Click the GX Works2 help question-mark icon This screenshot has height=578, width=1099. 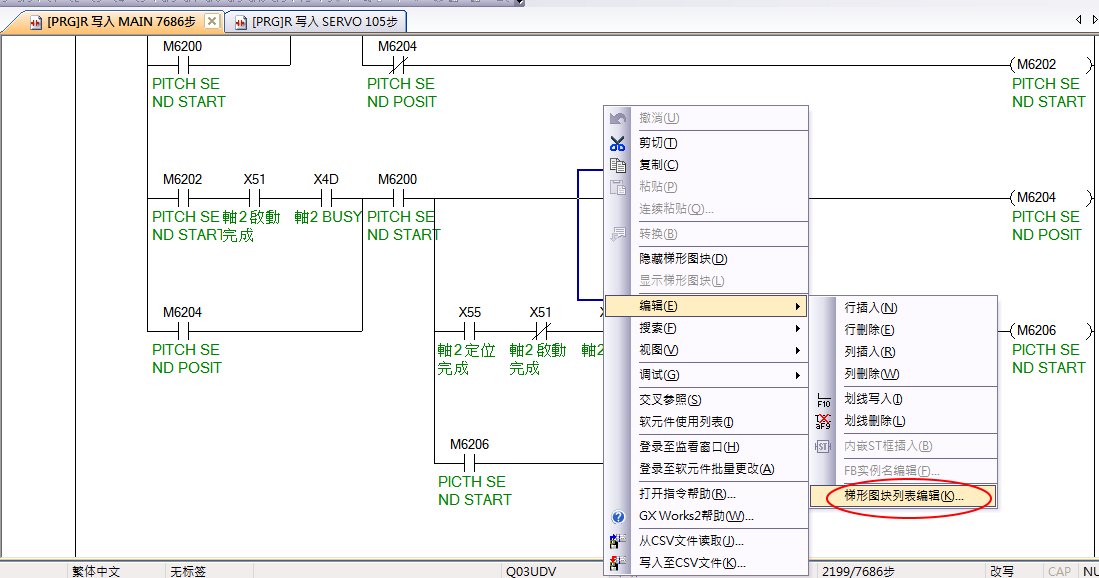pyautogui.click(x=618, y=517)
